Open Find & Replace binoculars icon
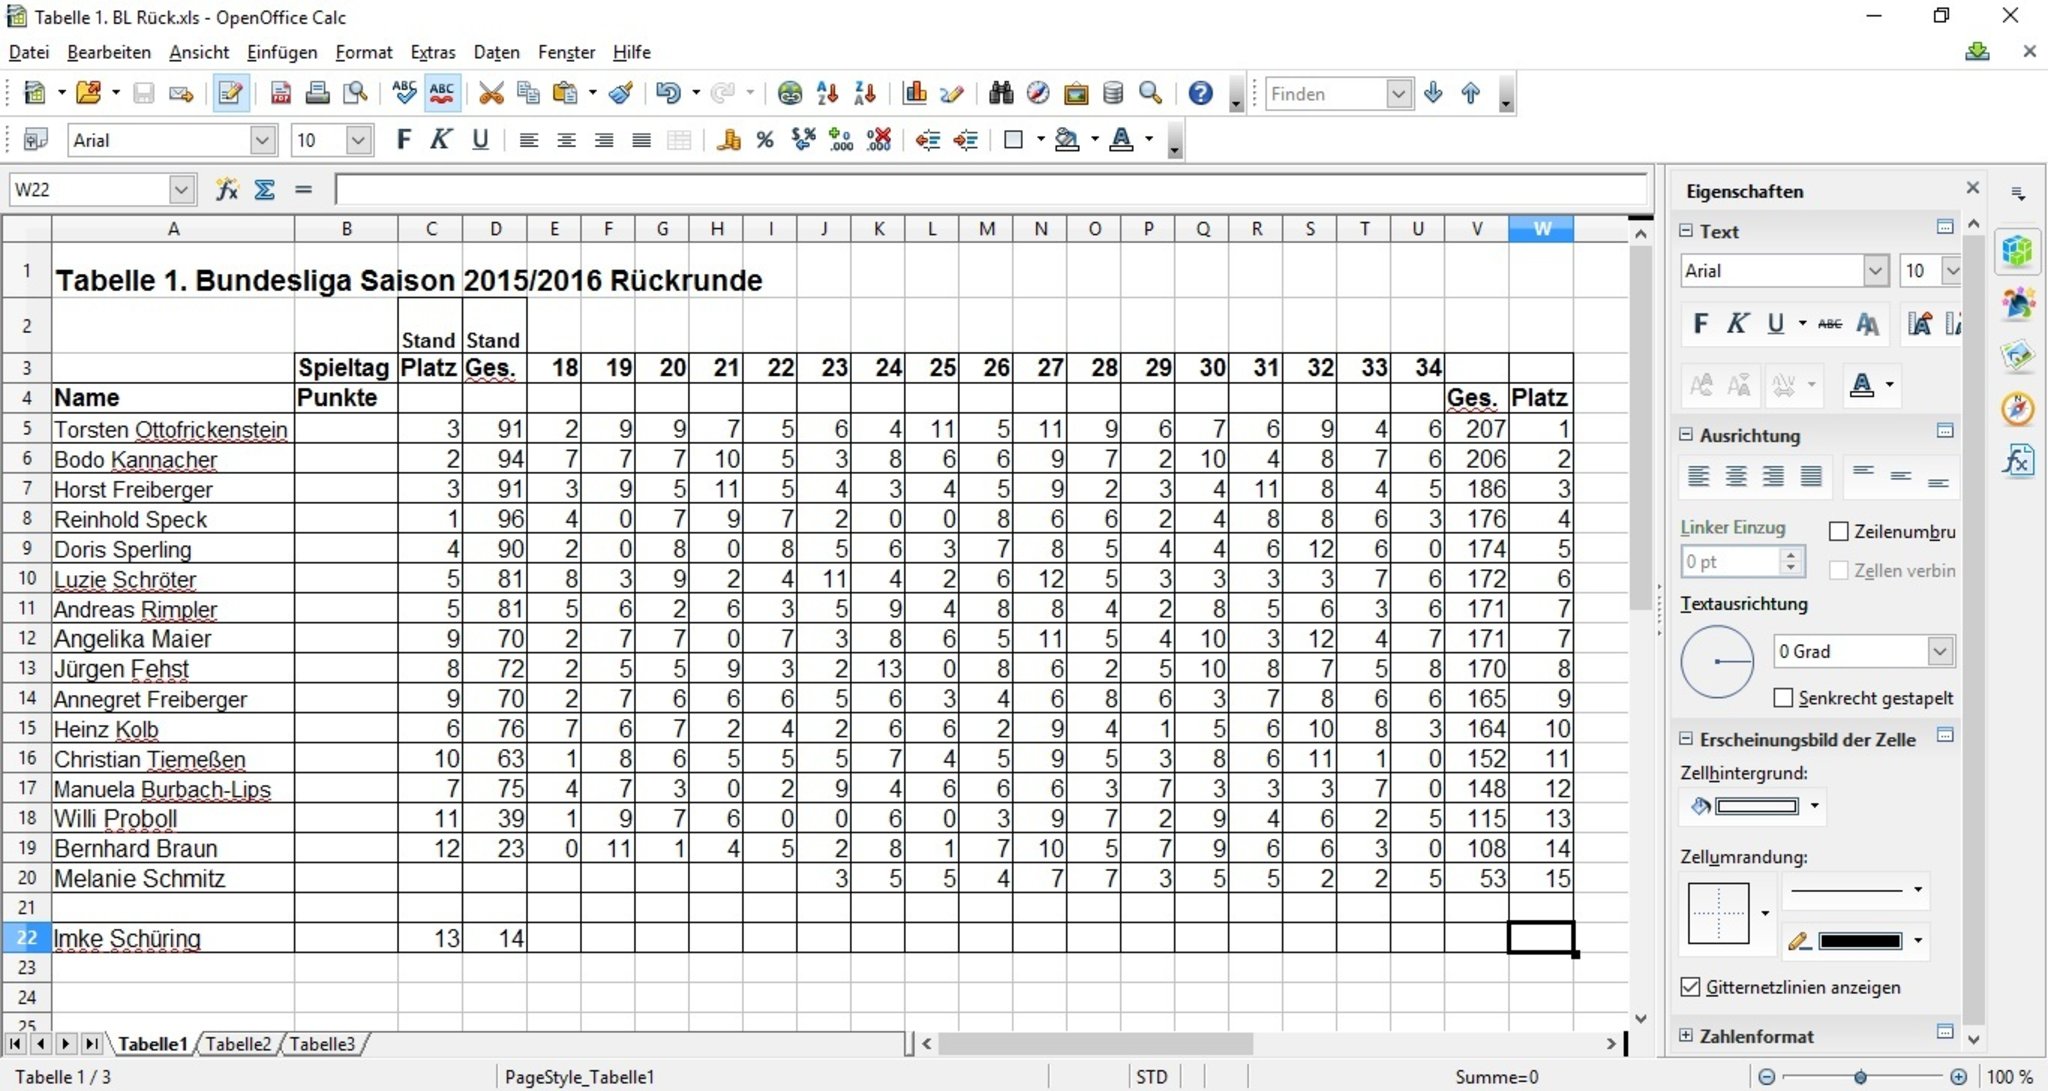The image size is (2048, 1091). click(x=1001, y=94)
